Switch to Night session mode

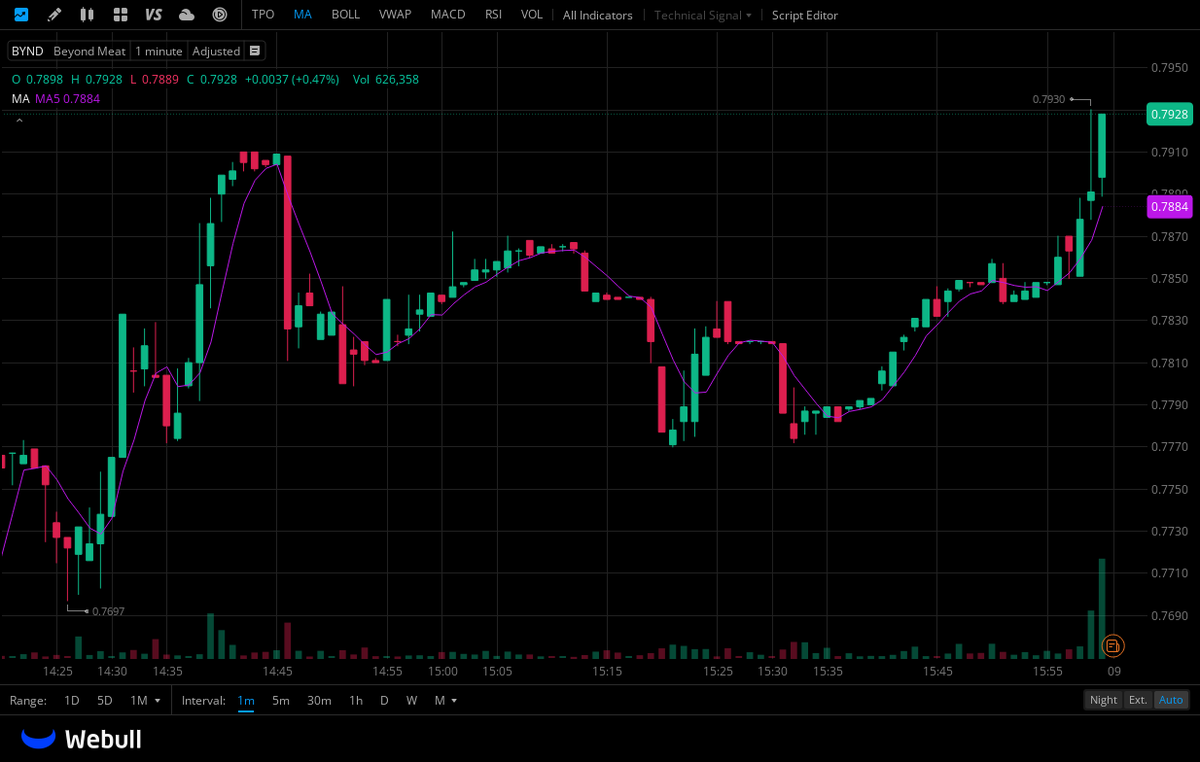(x=1104, y=700)
